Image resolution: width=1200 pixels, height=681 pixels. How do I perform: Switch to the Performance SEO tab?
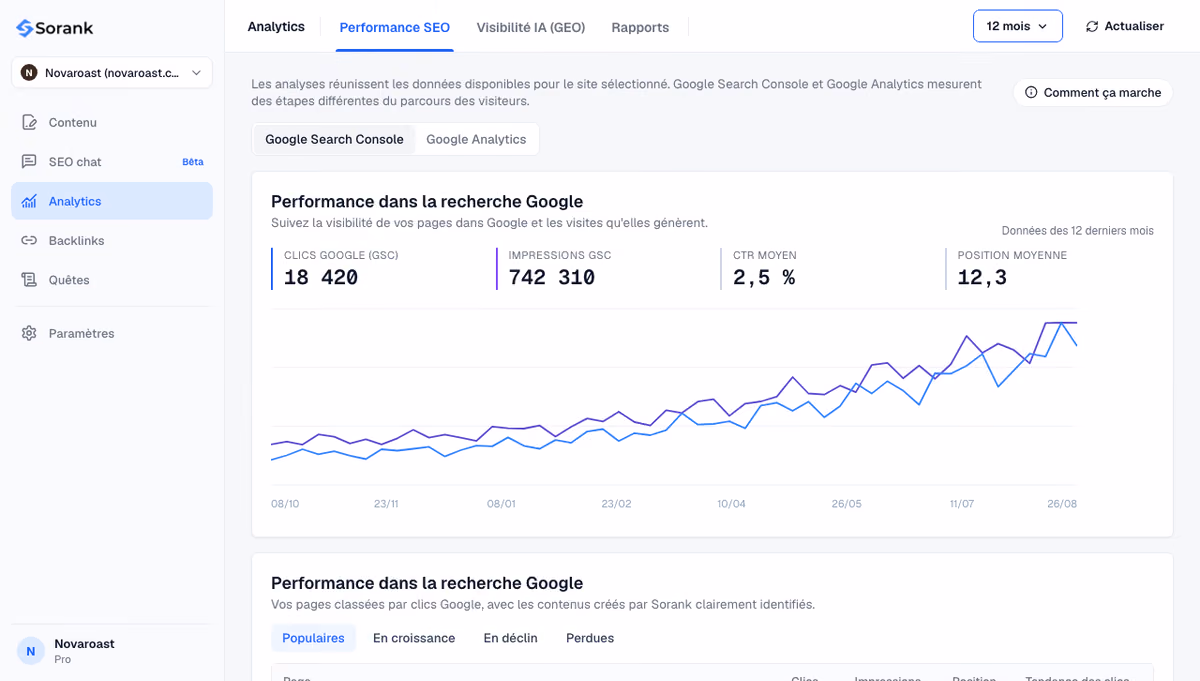coord(395,27)
